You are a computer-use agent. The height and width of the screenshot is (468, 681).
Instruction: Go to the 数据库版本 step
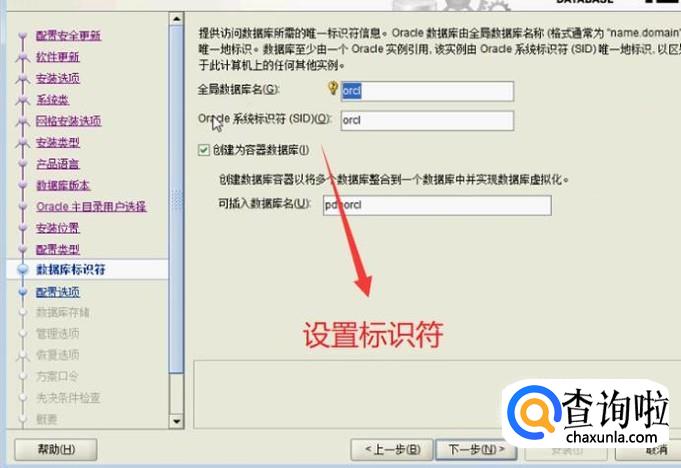[x=63, y=185]
